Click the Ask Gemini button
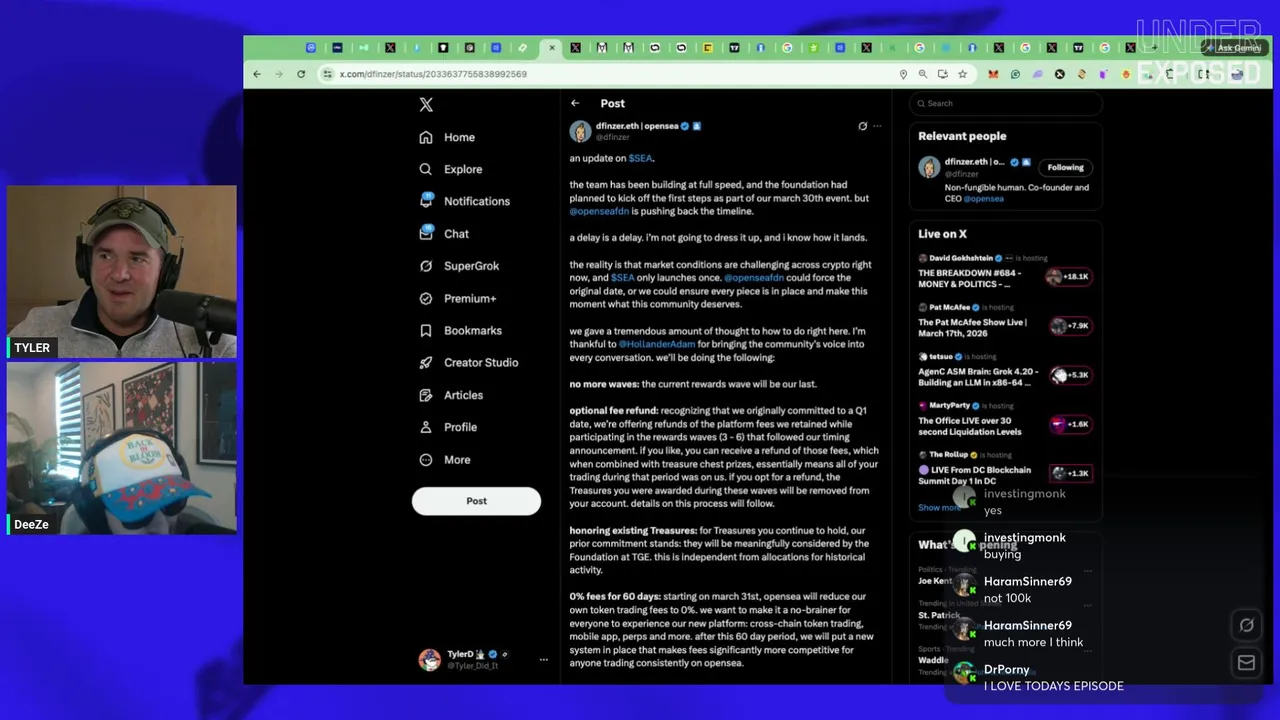This screenshot has height=720, width=1280. pos(1234,48)
